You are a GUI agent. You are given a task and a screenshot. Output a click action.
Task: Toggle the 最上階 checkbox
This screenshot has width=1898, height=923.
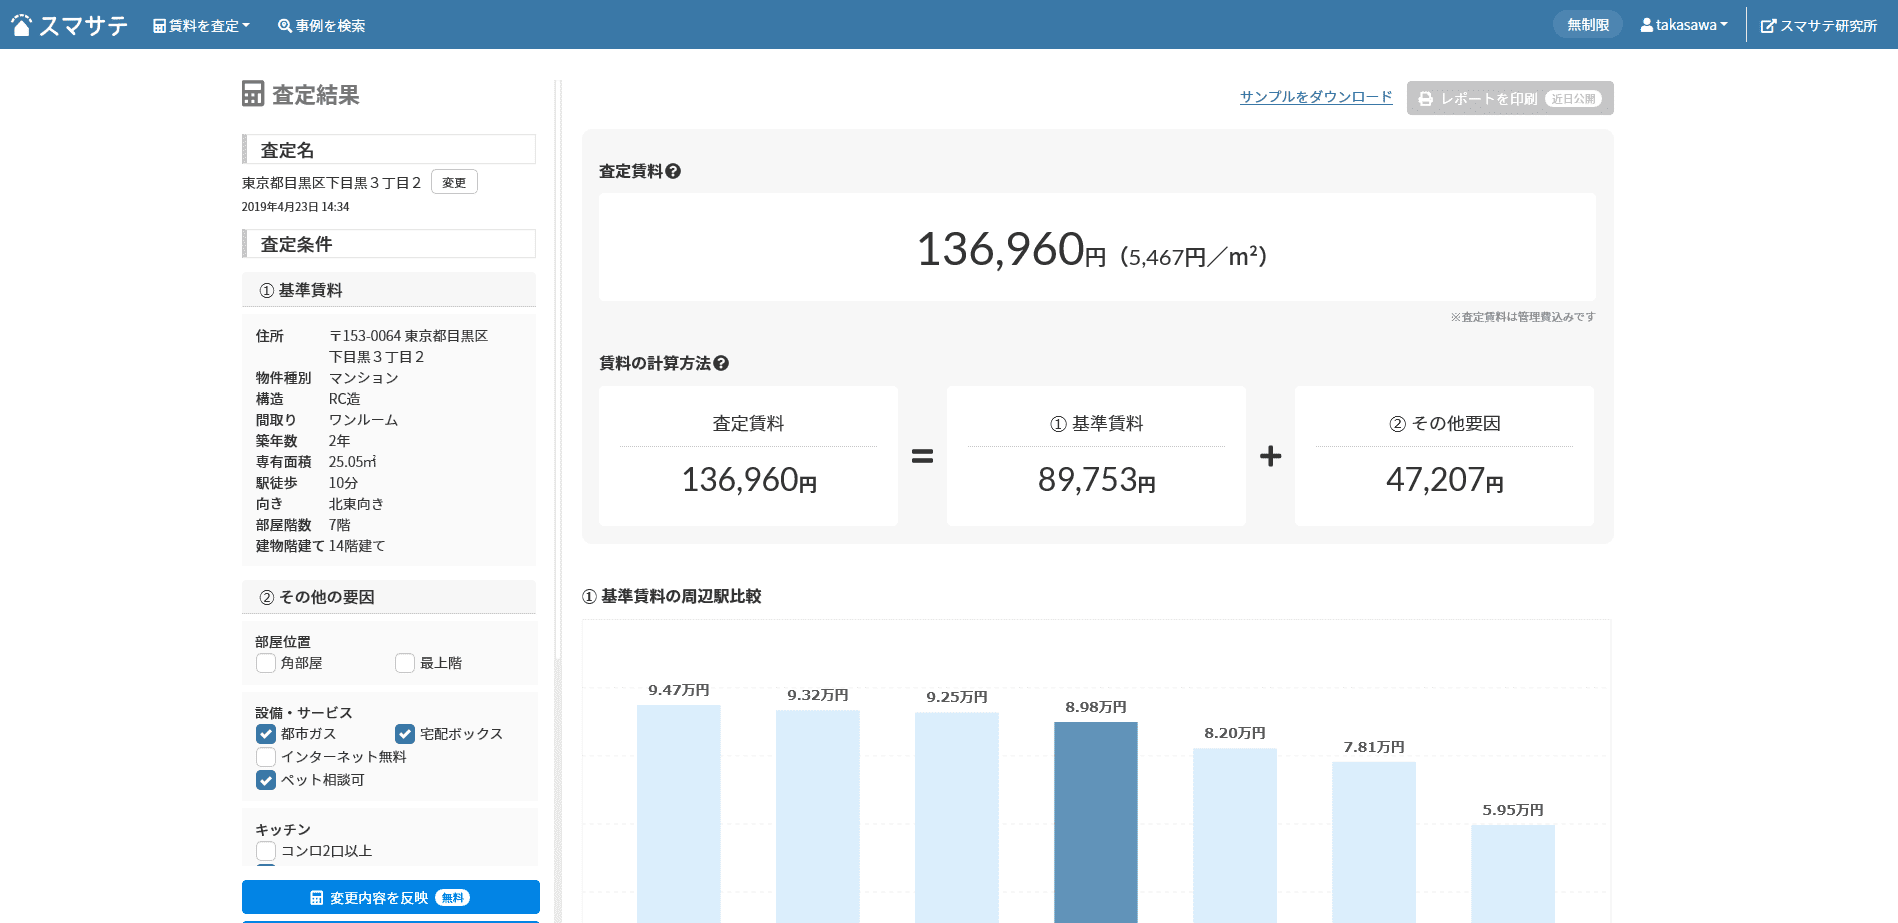[405, 663]
